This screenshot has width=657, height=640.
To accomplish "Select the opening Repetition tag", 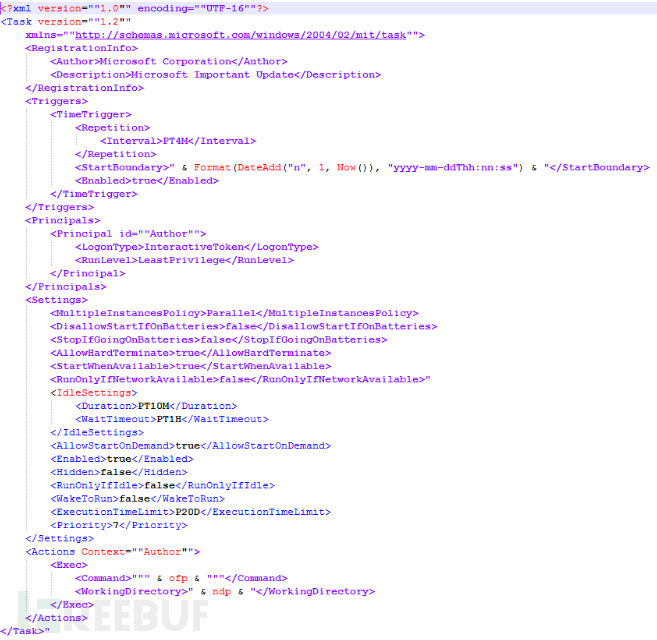I will pos(112,128).
